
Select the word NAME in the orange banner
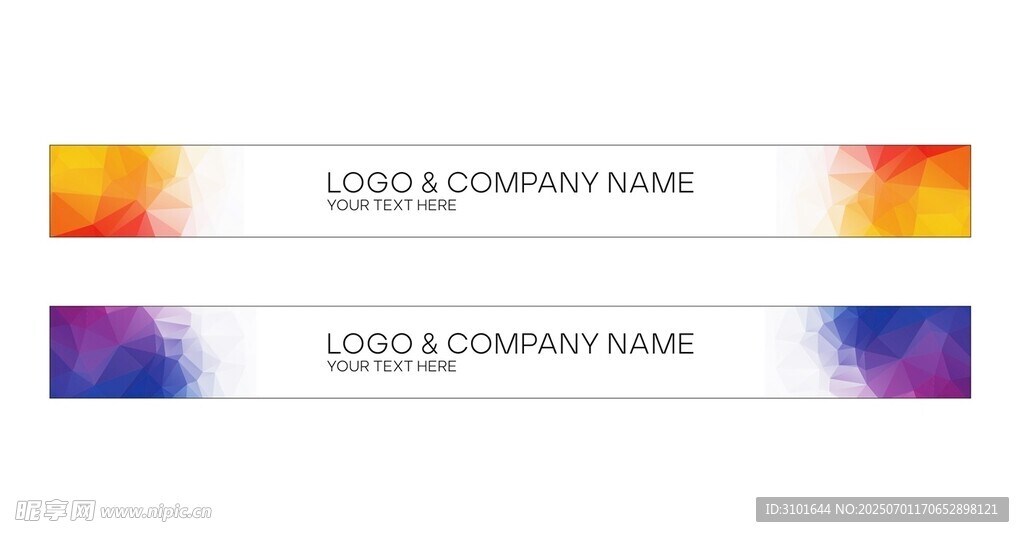pyautogui.click(x=650, y=183)
